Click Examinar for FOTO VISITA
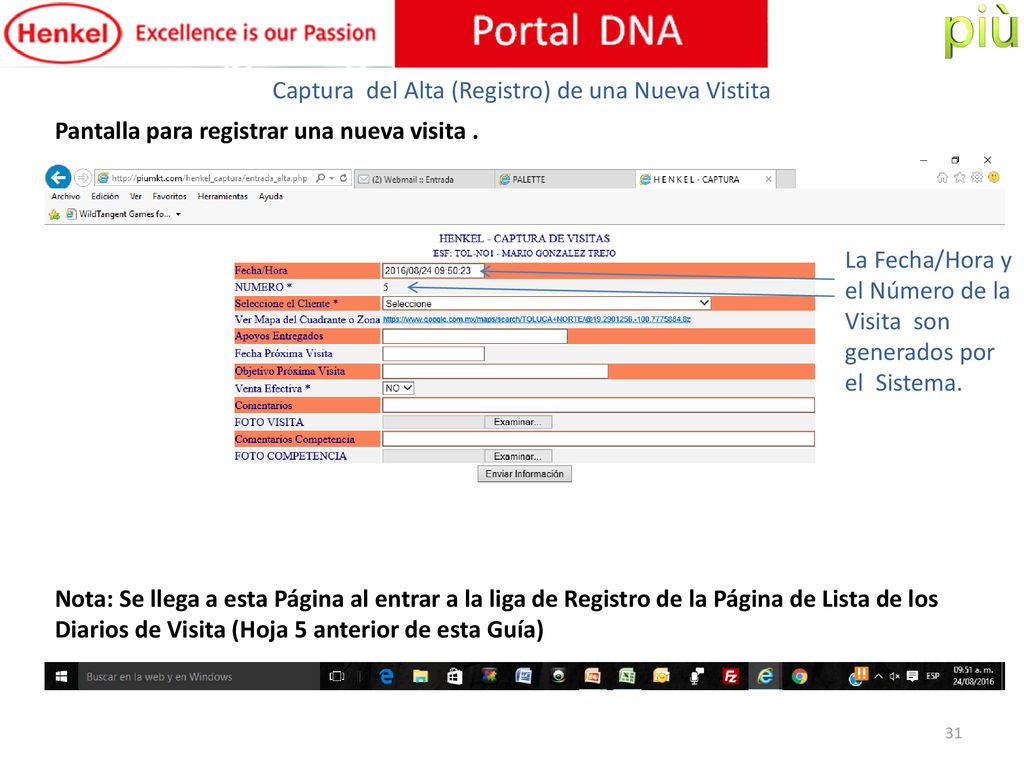The image size is (1024, 768). coord(518,422)
